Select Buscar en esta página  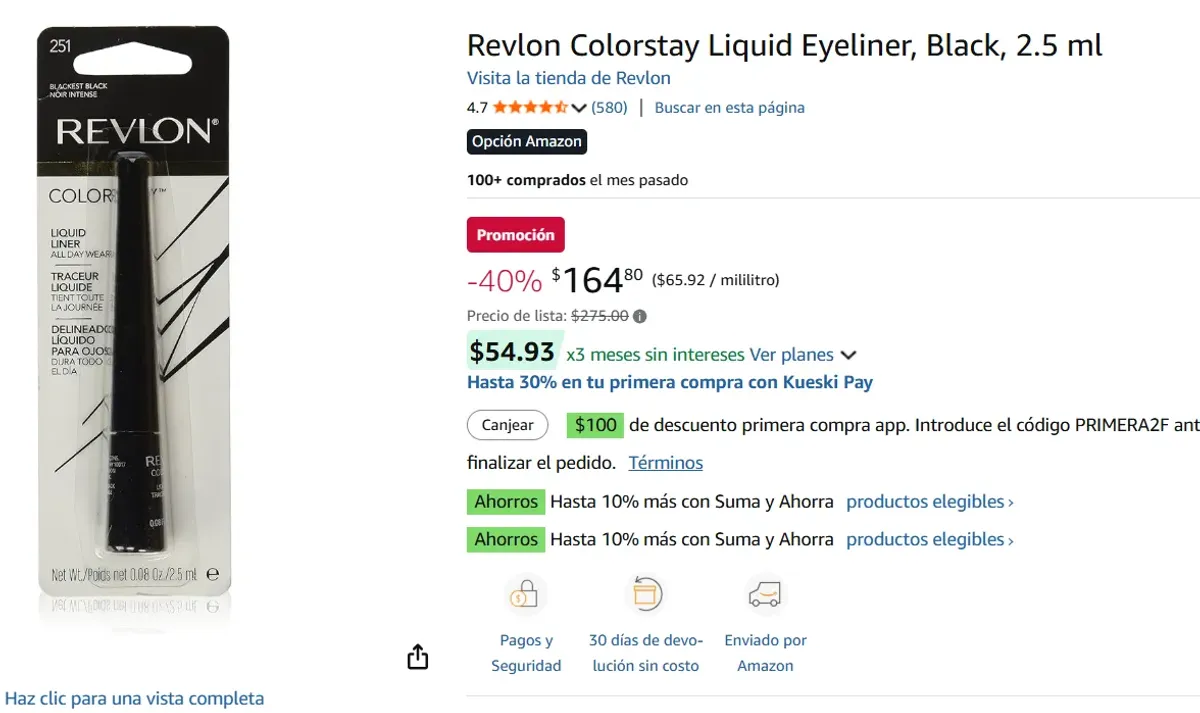[729, 107]
